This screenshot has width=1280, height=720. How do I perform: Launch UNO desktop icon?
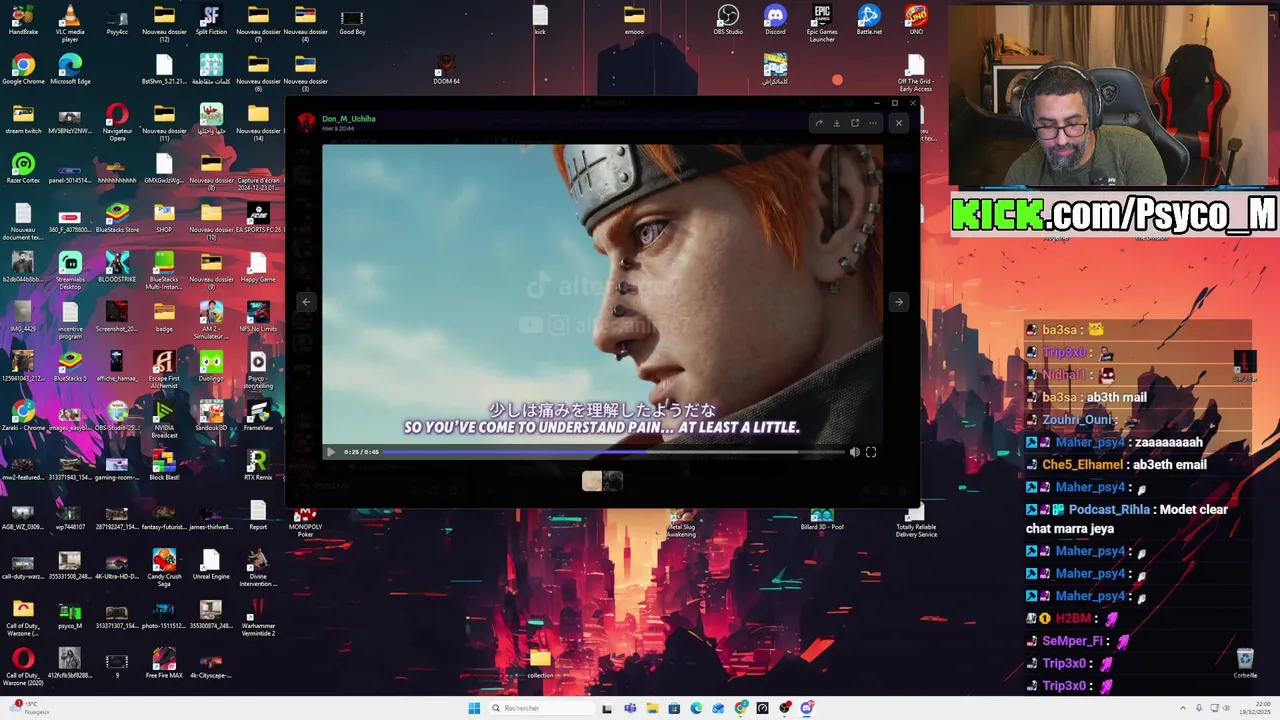click(x=916, y=21)
